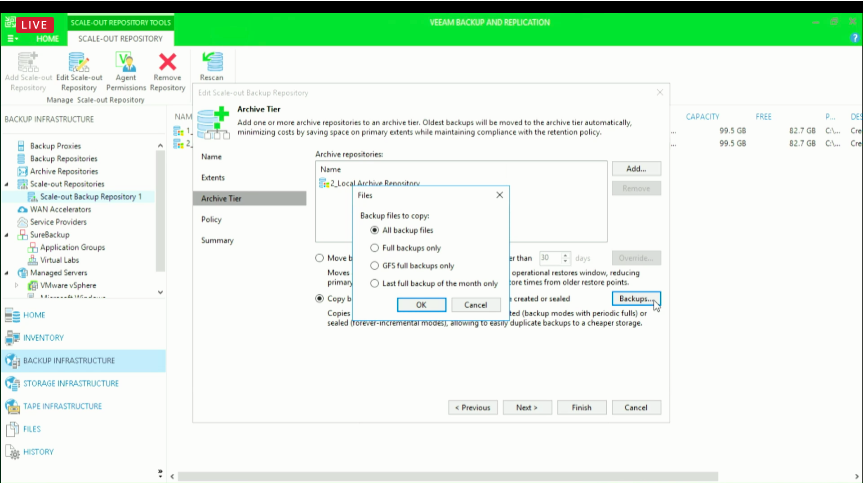Click the Rescan icon in ribbon

[211, 67]
